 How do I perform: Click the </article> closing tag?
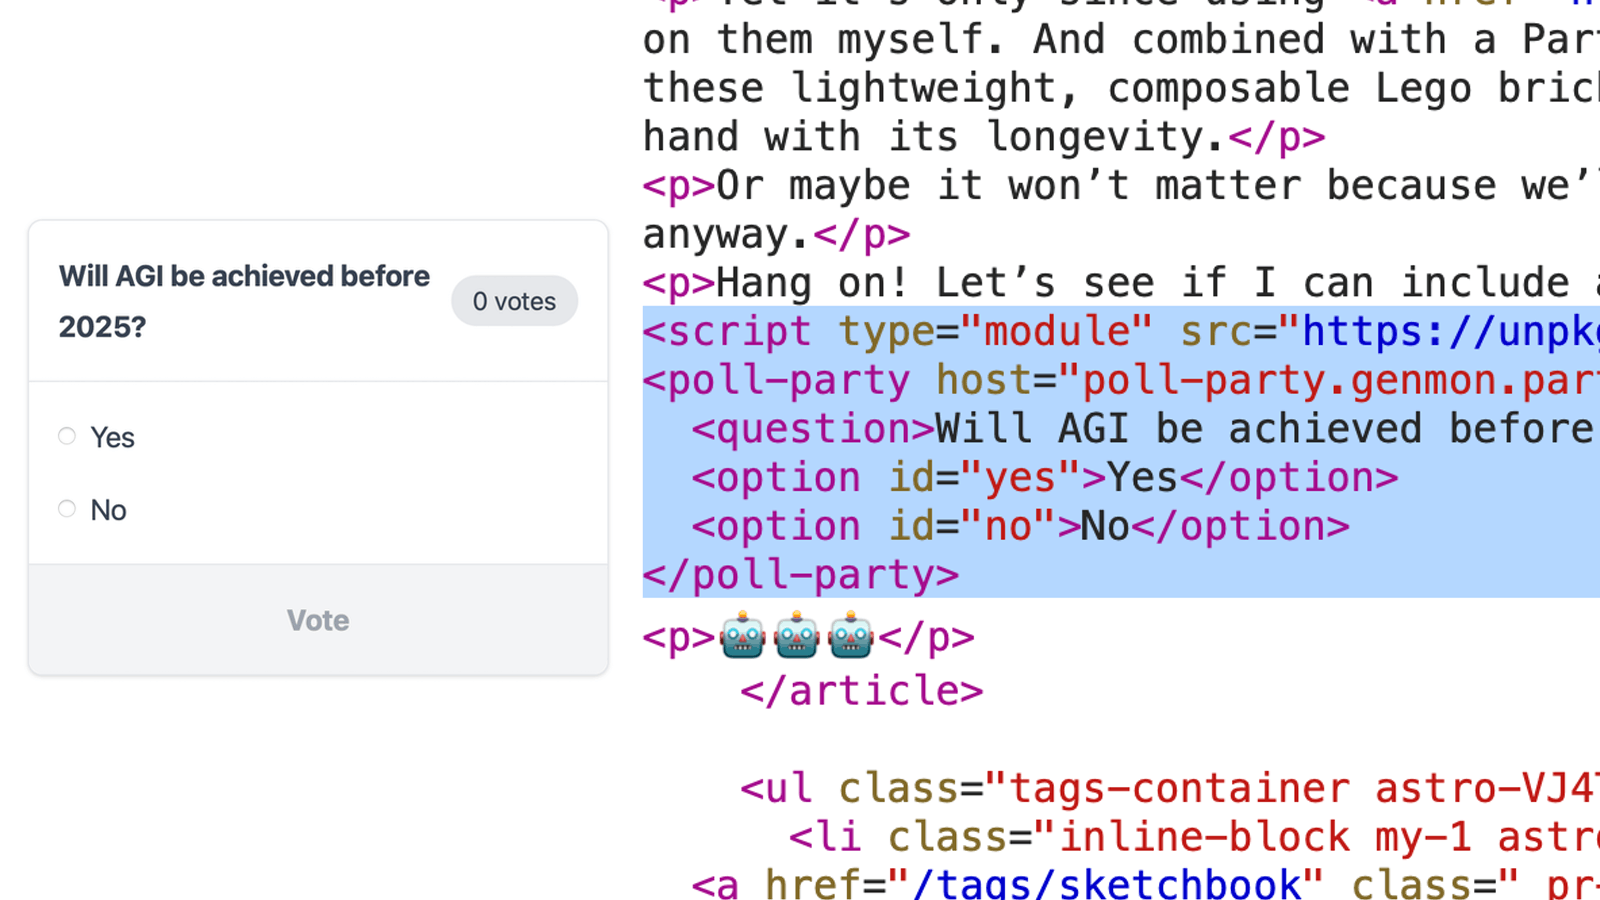[x=862, y=690]
